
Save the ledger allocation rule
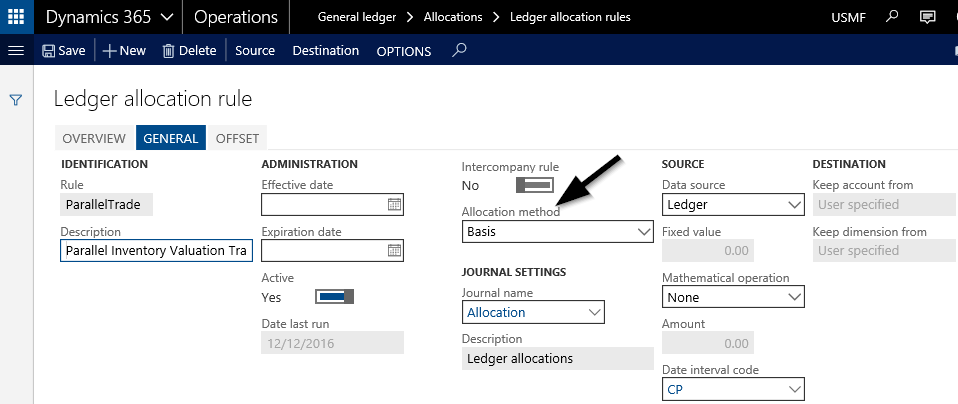click(x=63, y=50)
